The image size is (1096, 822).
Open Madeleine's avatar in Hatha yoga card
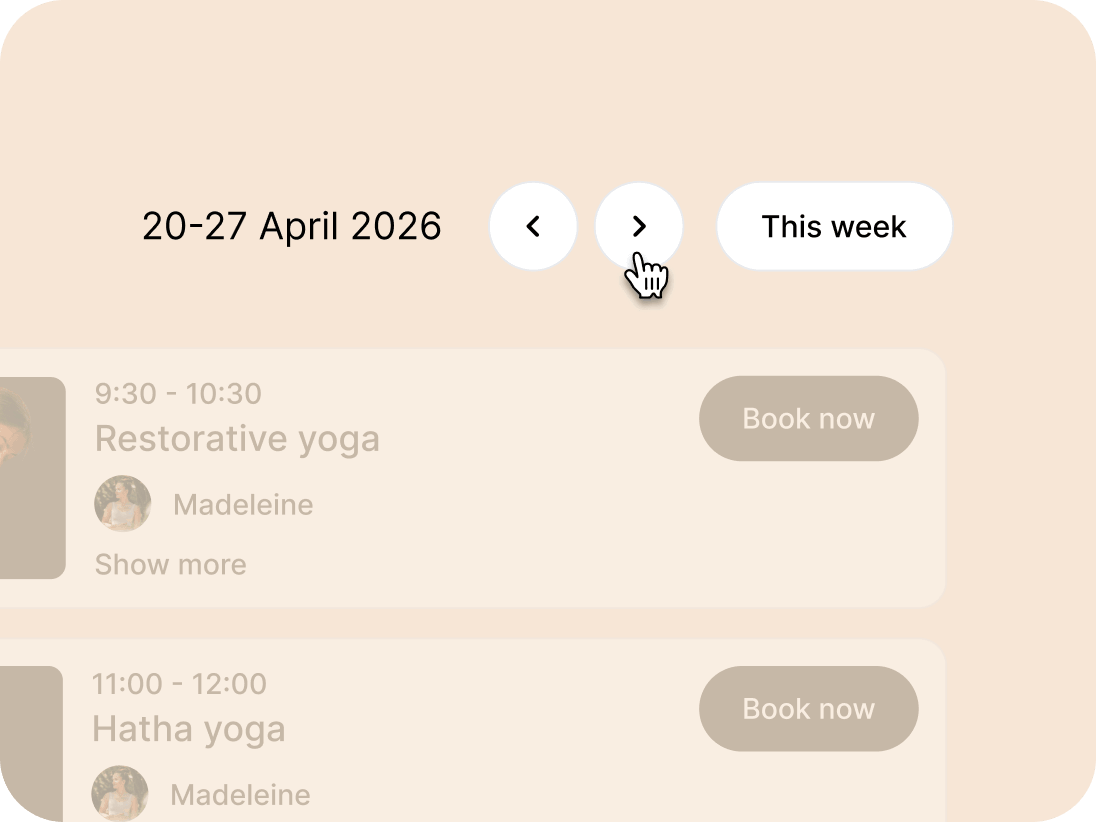(x=120, y=794)
